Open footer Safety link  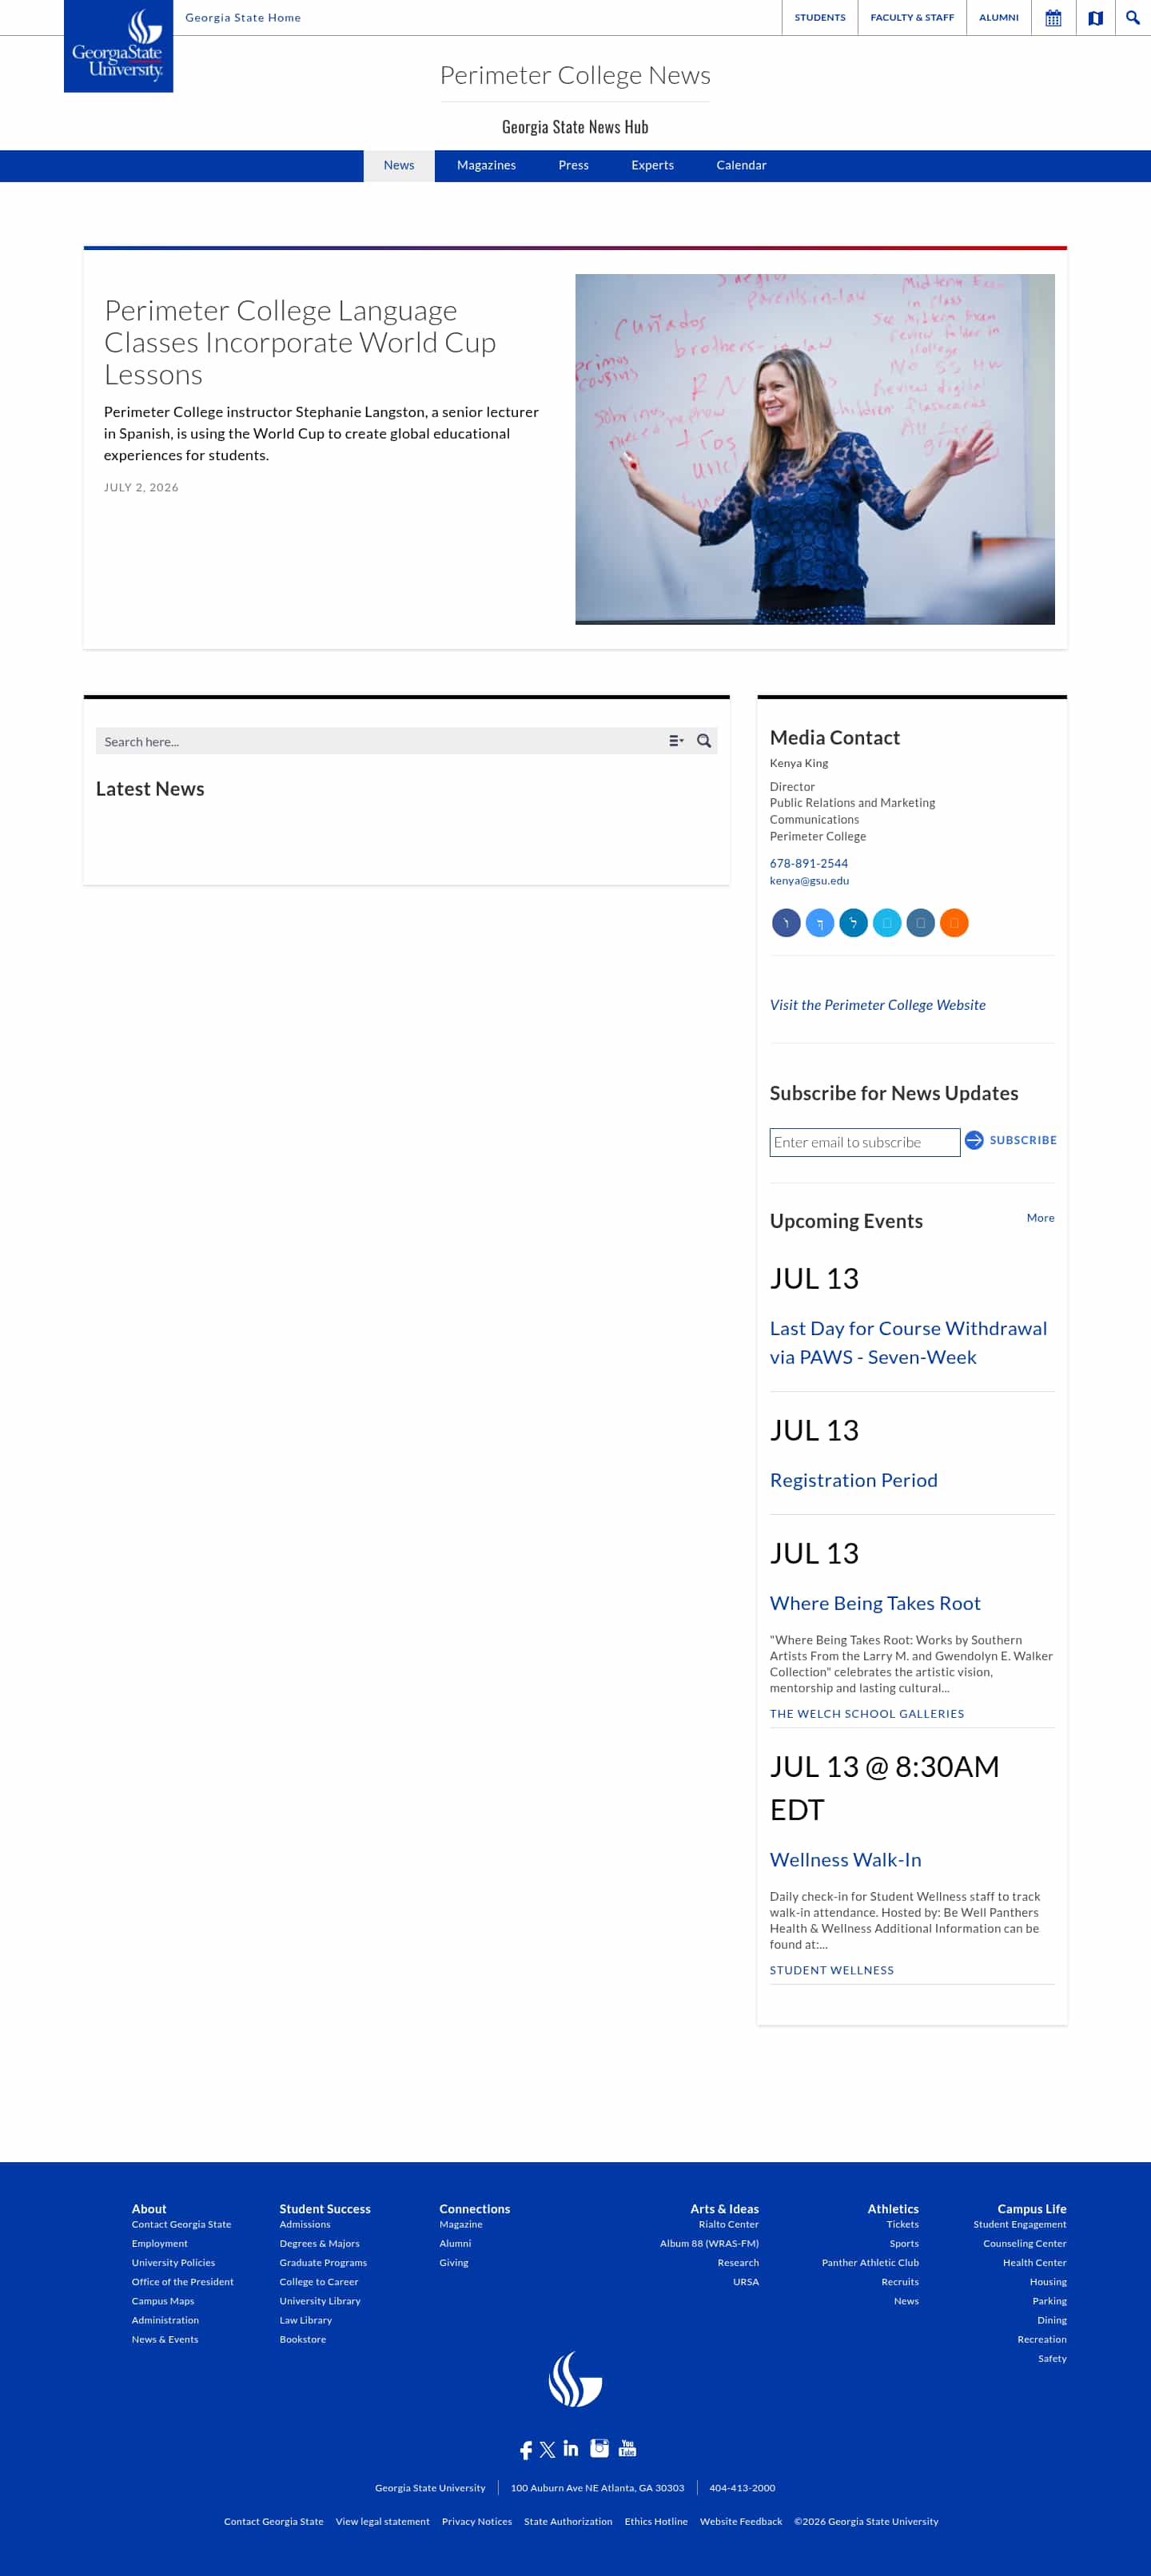pos(1052,2358)
